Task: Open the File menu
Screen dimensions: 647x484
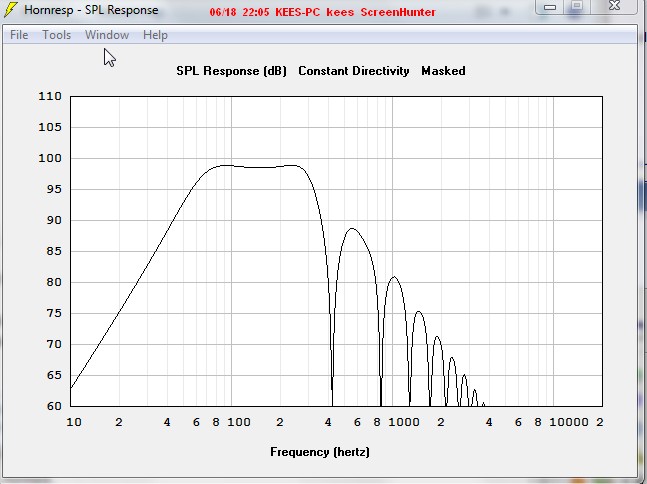Action: pos(19,35)
